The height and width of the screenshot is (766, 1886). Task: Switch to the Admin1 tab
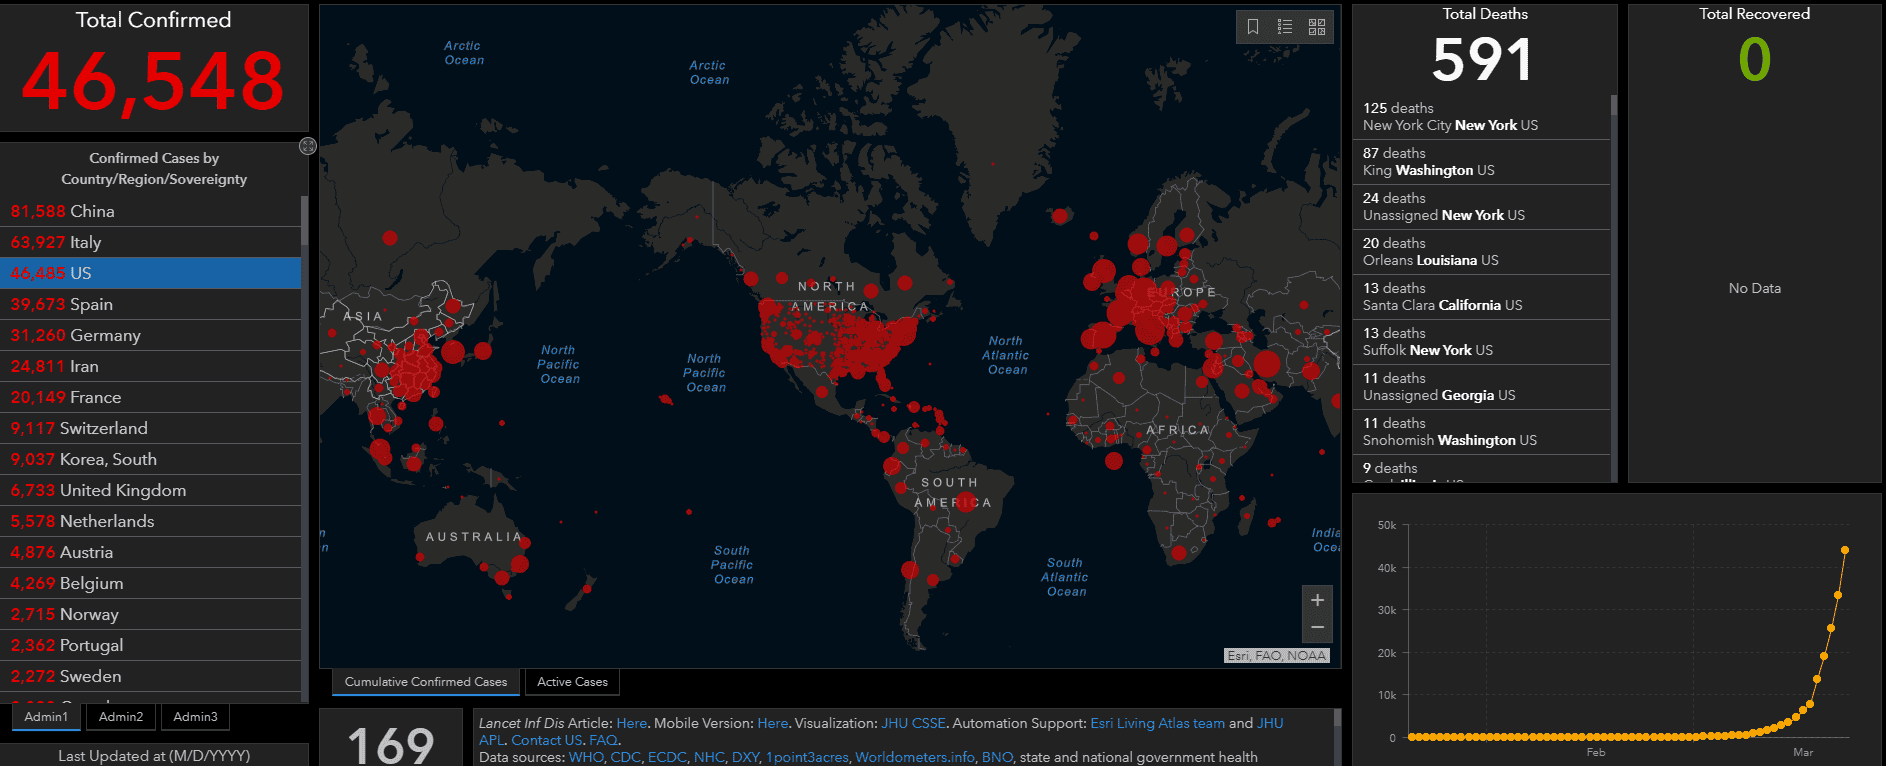coord(46,717)
